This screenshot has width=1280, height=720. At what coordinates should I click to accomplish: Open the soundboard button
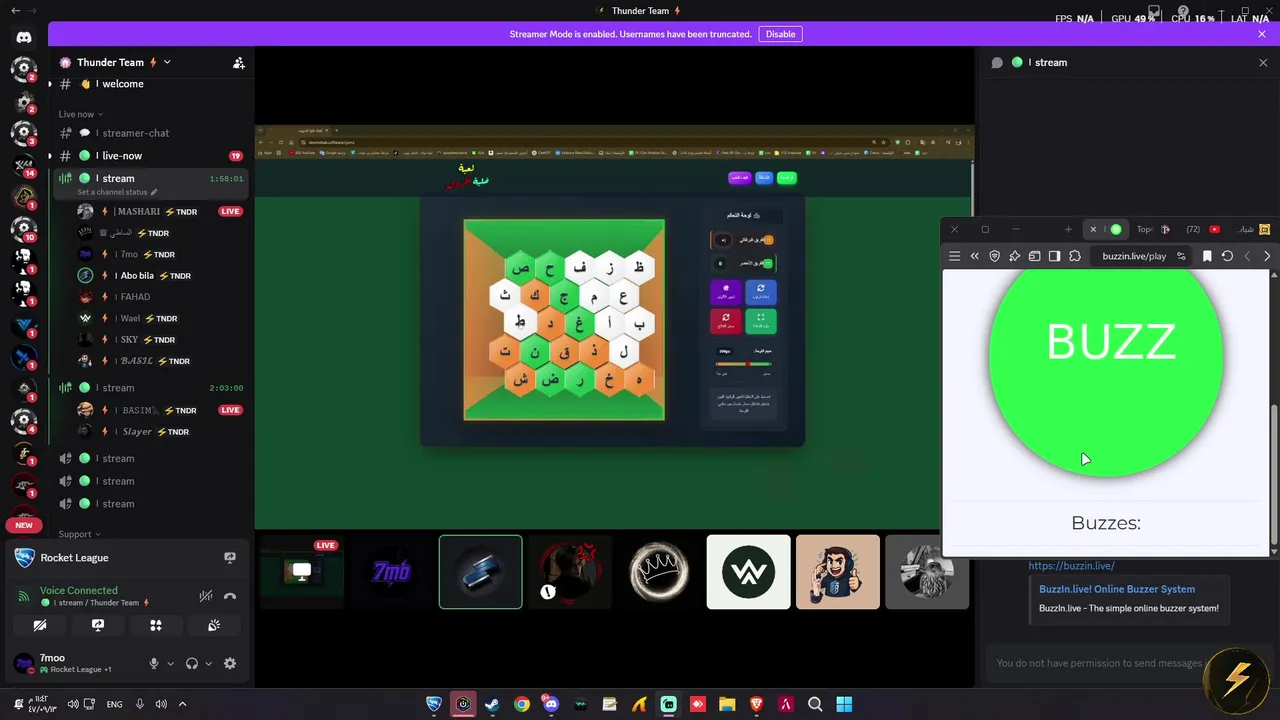click(214, 625)
